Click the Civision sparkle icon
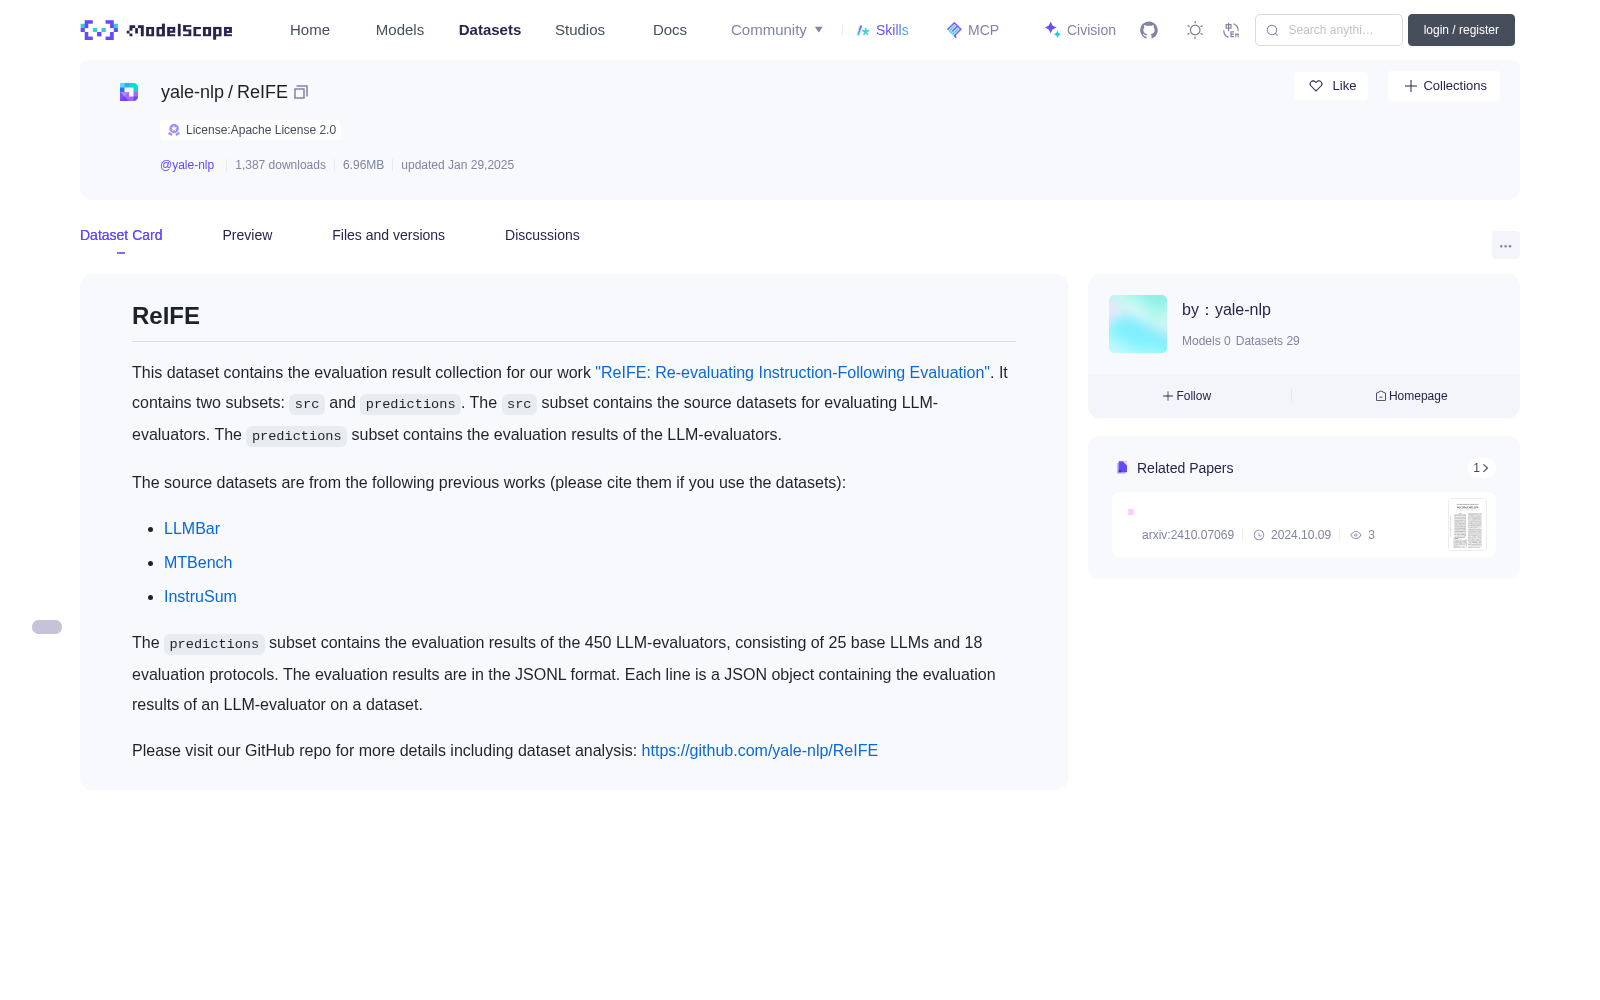 click(1052, 30)
